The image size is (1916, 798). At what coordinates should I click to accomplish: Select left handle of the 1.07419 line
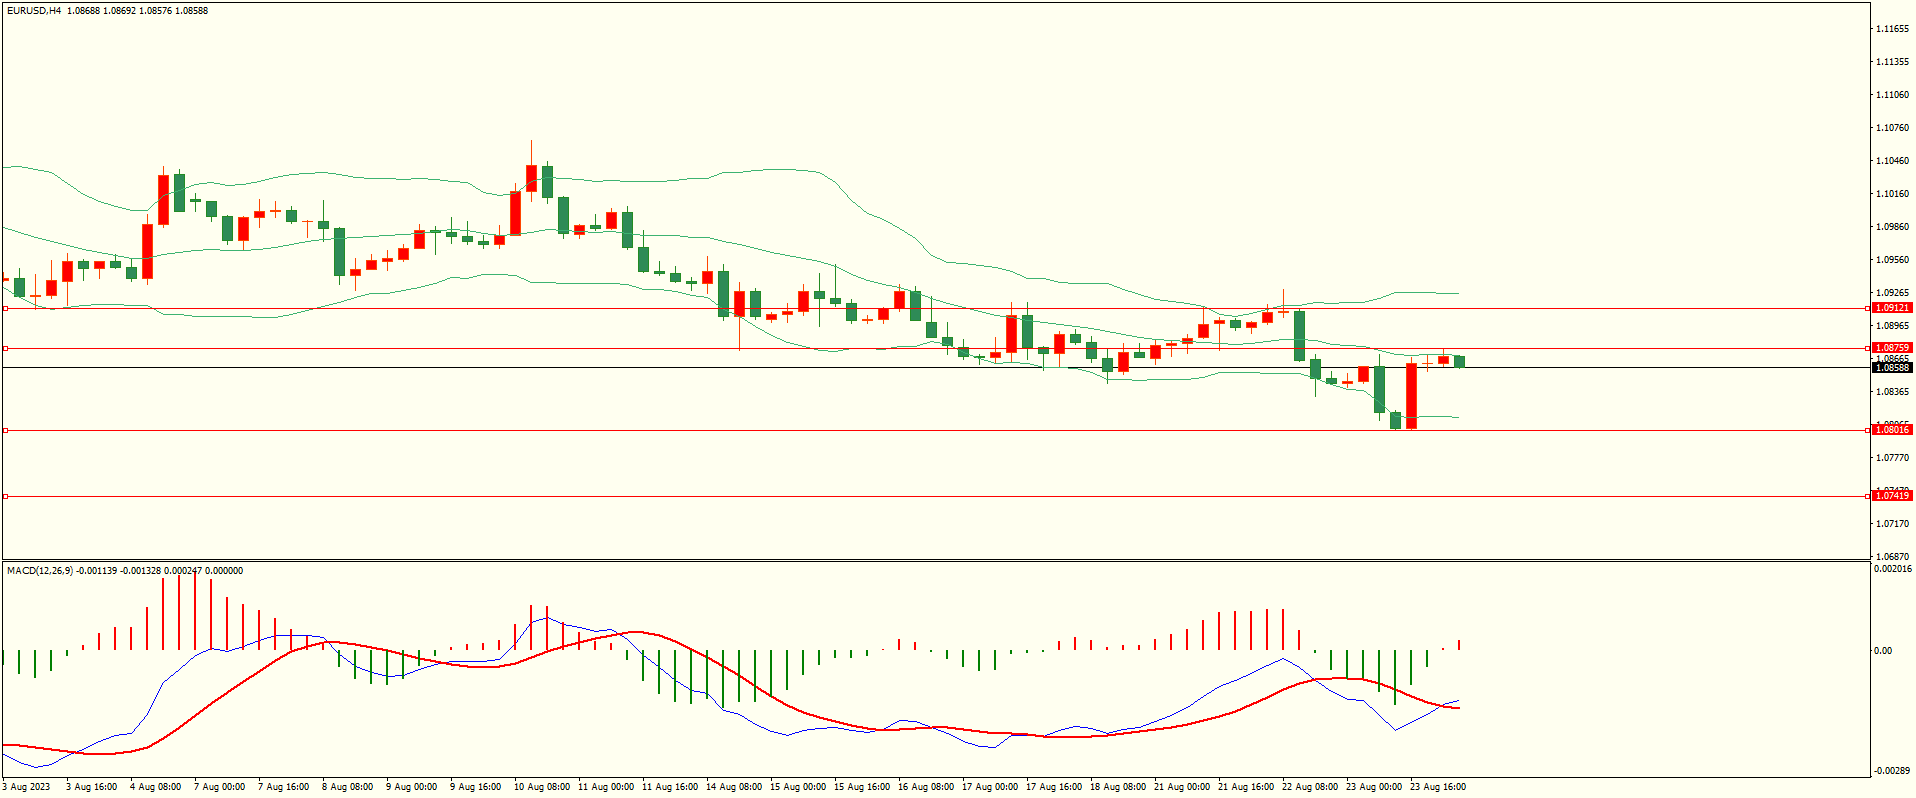(6, 496)
